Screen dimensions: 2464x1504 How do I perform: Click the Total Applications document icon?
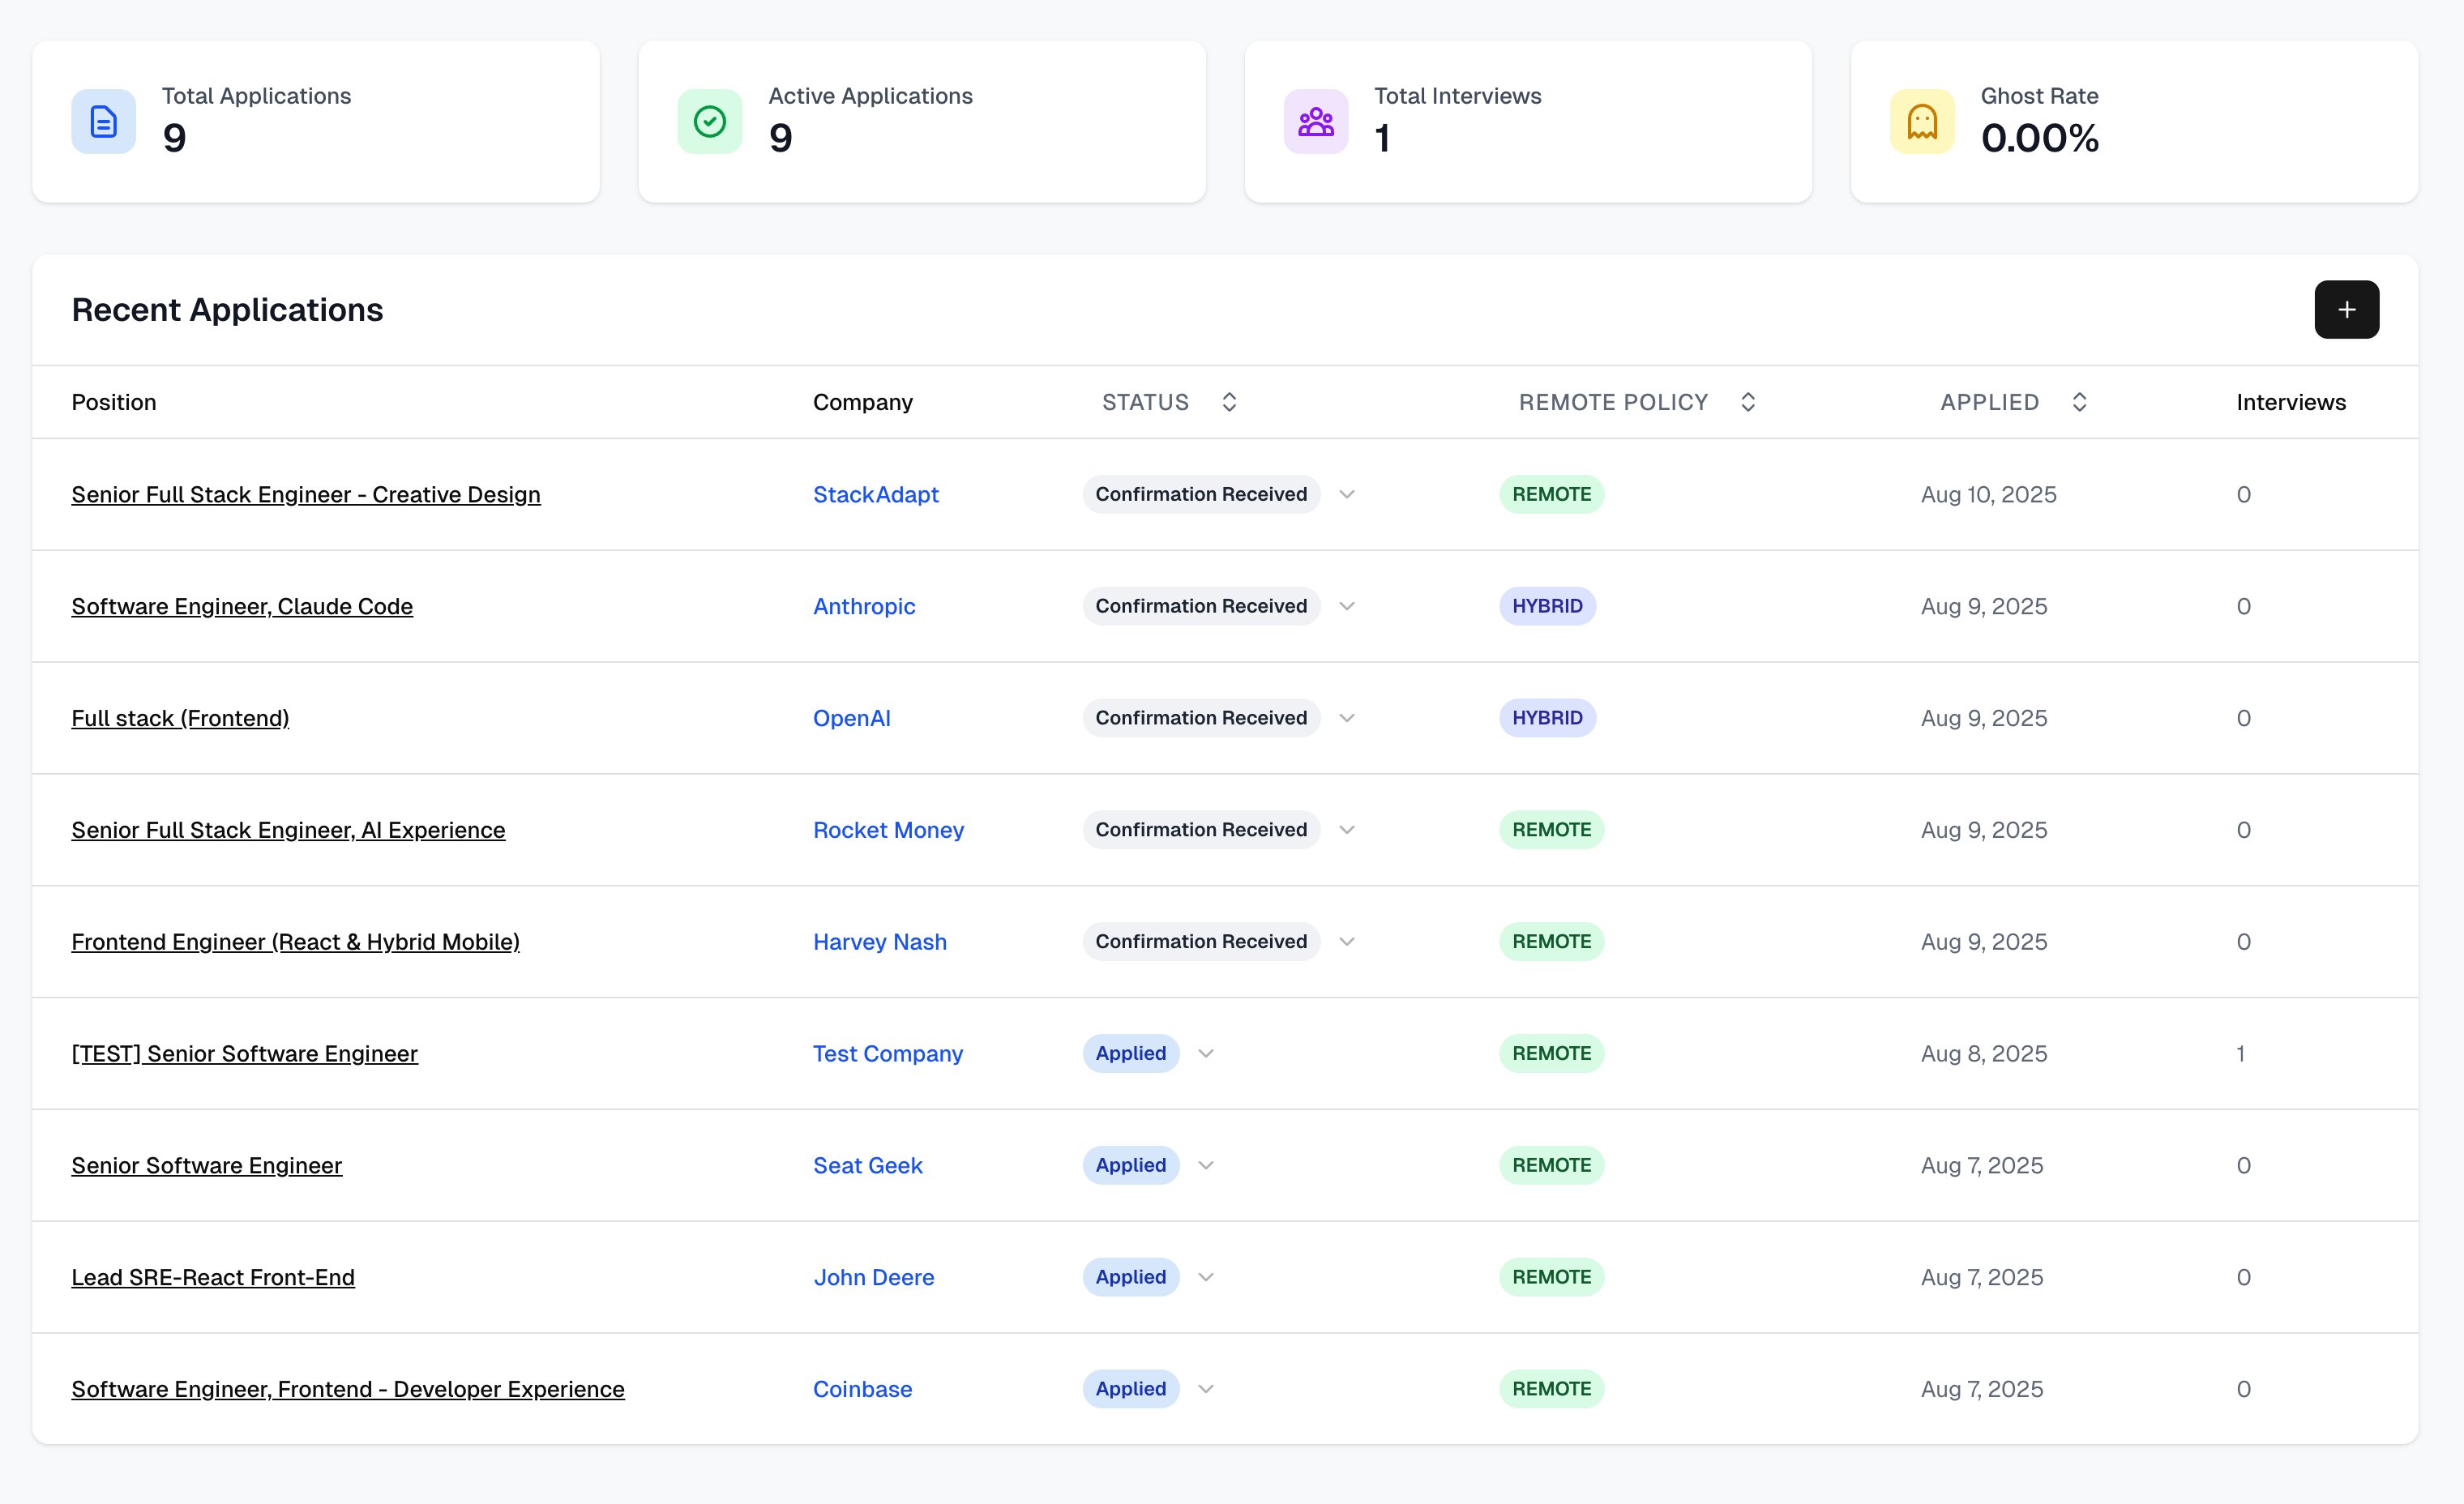pyautogui.click(x=101, y=121)
